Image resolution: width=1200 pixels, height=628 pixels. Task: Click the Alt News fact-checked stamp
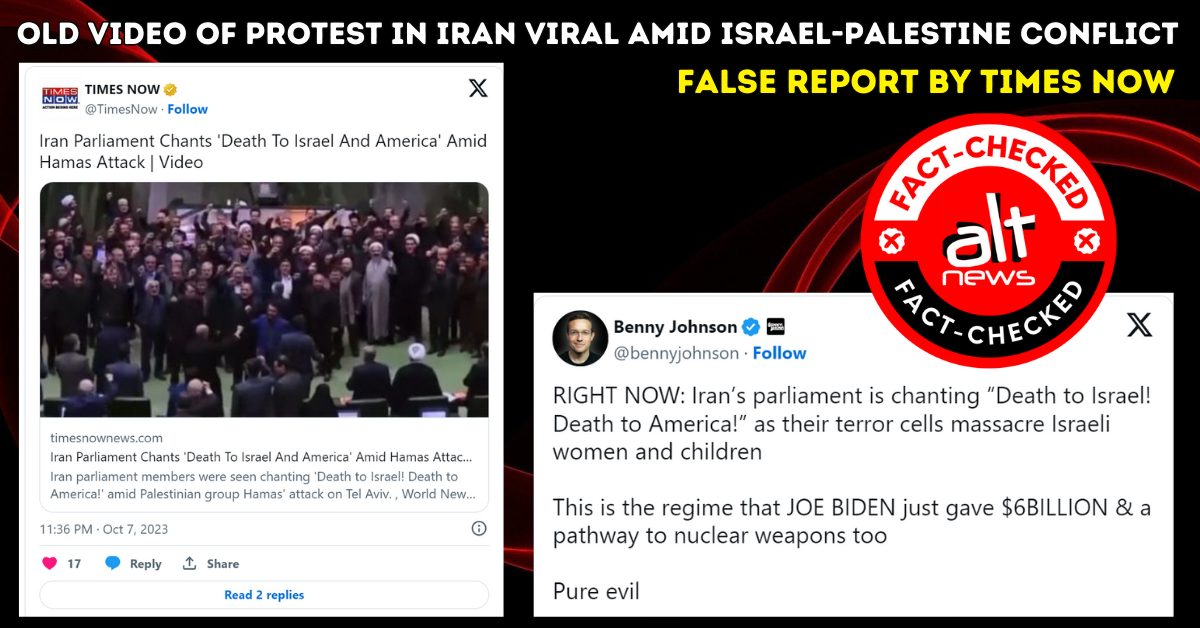988,239
